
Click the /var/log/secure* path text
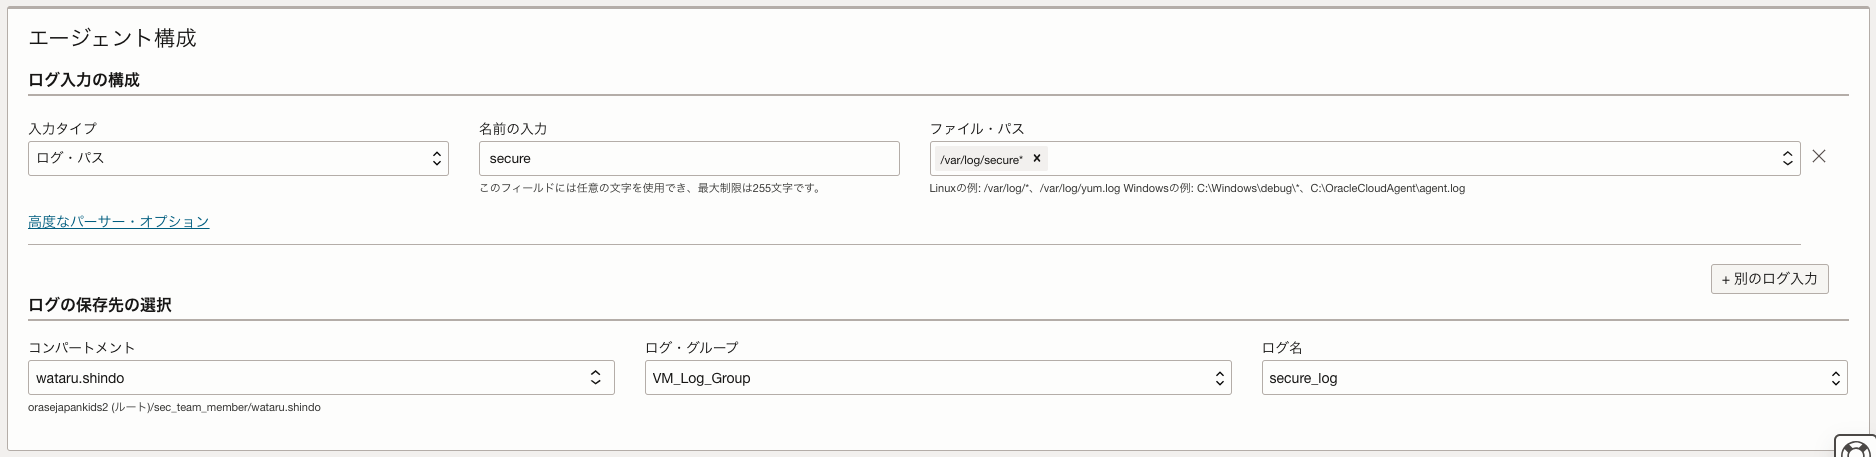(981, 160)
